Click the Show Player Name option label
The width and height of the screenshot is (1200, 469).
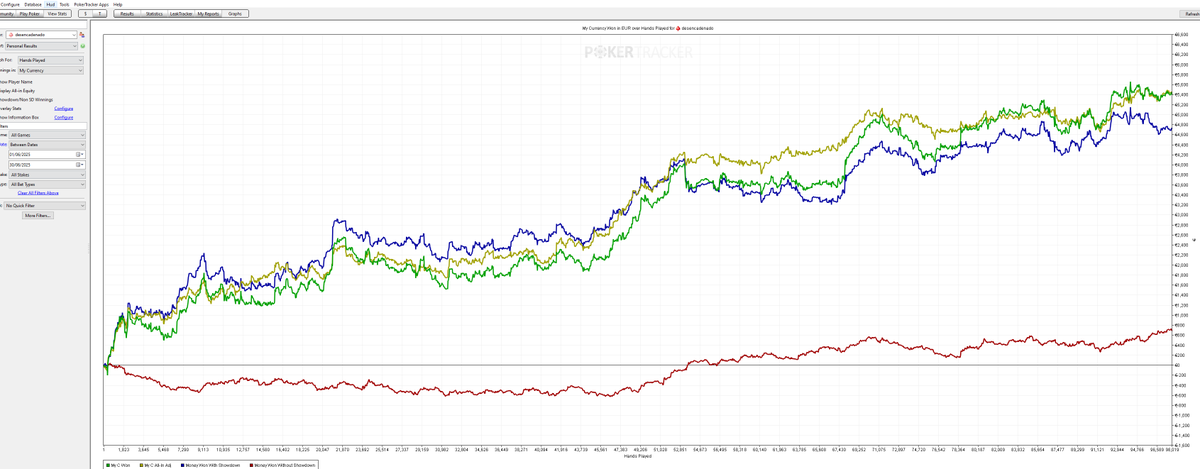pos(15,82)
